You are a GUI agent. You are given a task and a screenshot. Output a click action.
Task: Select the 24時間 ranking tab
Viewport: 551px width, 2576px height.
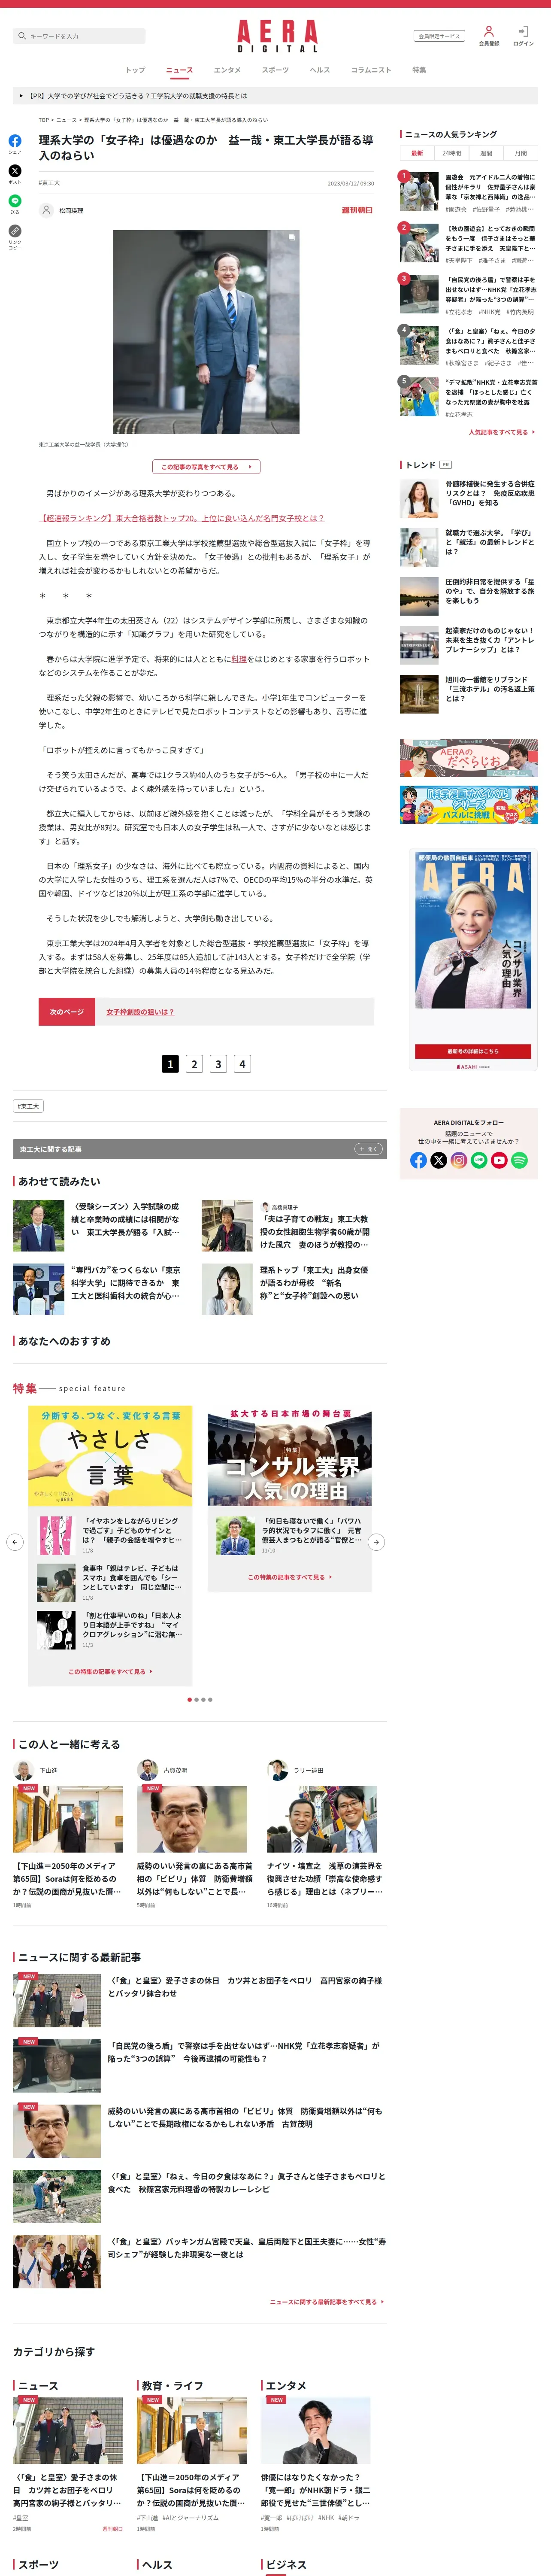452,153
